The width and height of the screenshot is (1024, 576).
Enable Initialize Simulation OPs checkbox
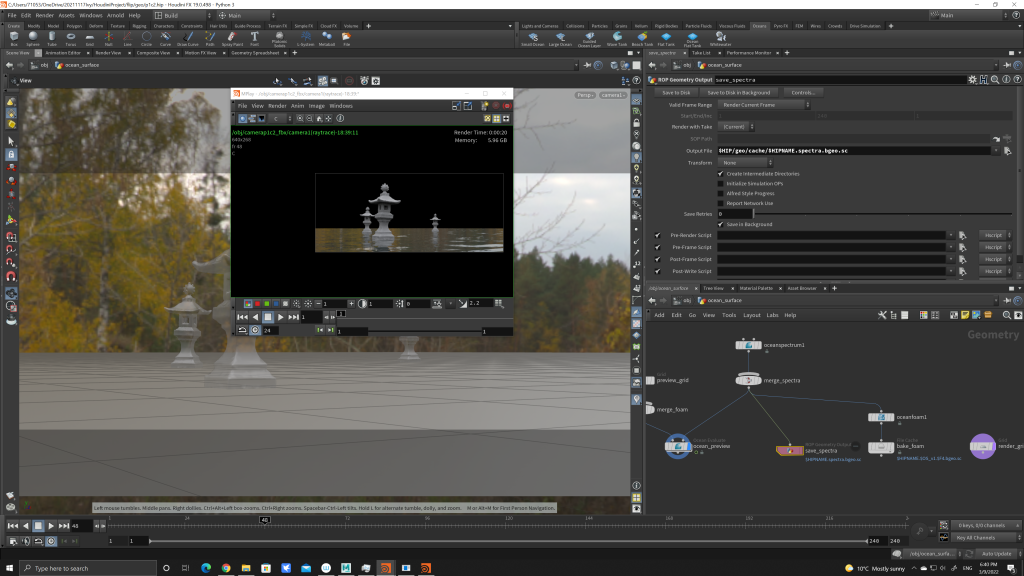click(x=720, y=183)
